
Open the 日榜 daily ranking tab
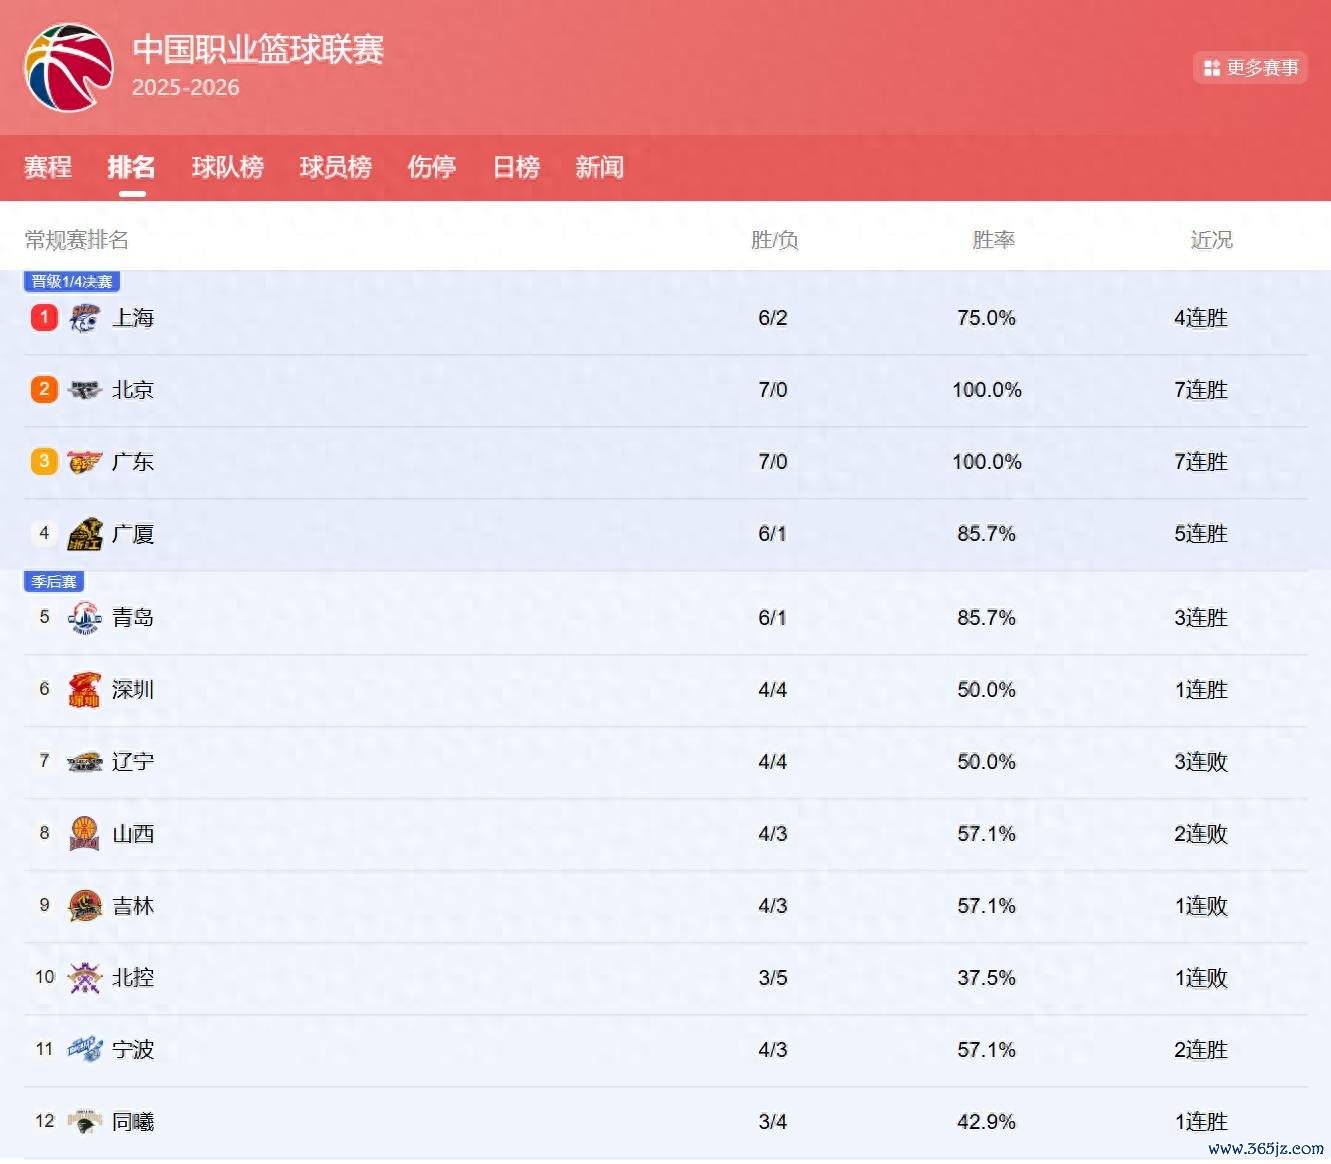pos(516,167)
